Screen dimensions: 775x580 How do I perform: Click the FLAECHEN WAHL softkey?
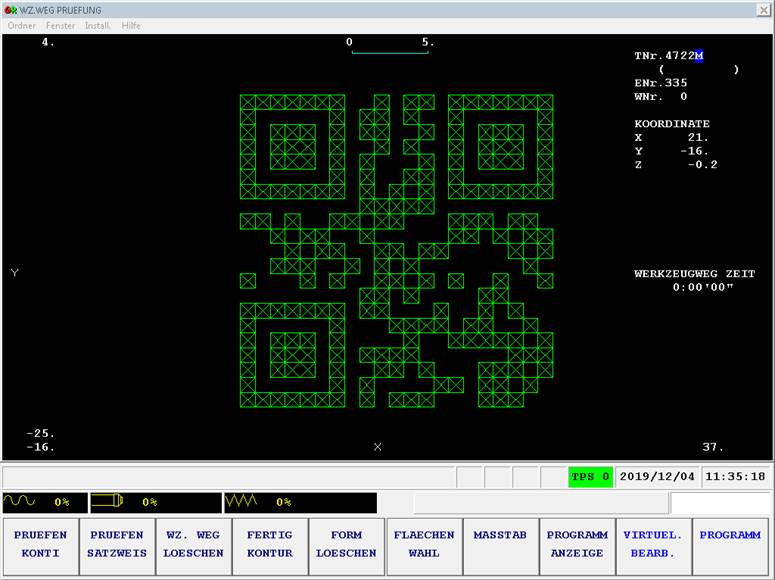pyautogui.click(x=424, y=546)
